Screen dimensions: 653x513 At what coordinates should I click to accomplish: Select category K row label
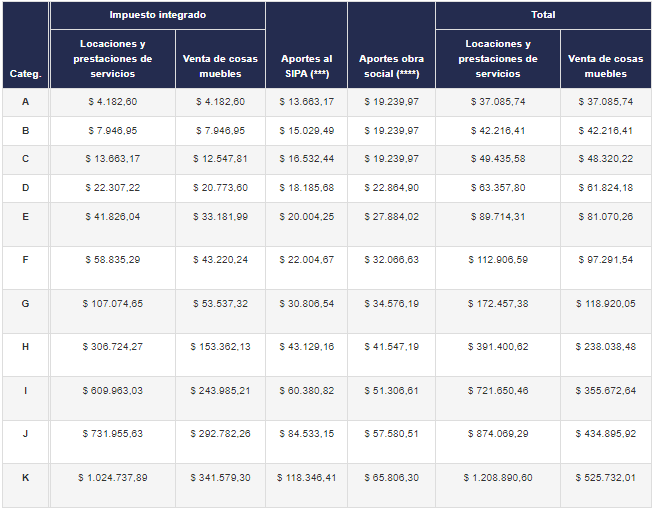click(x=25, y=477)
